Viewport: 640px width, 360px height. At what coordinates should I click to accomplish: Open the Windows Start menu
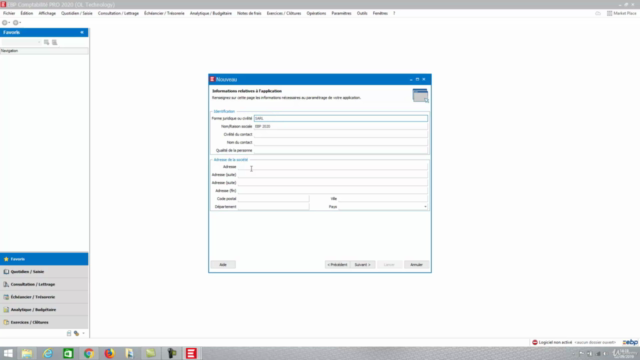click(8, 353)
